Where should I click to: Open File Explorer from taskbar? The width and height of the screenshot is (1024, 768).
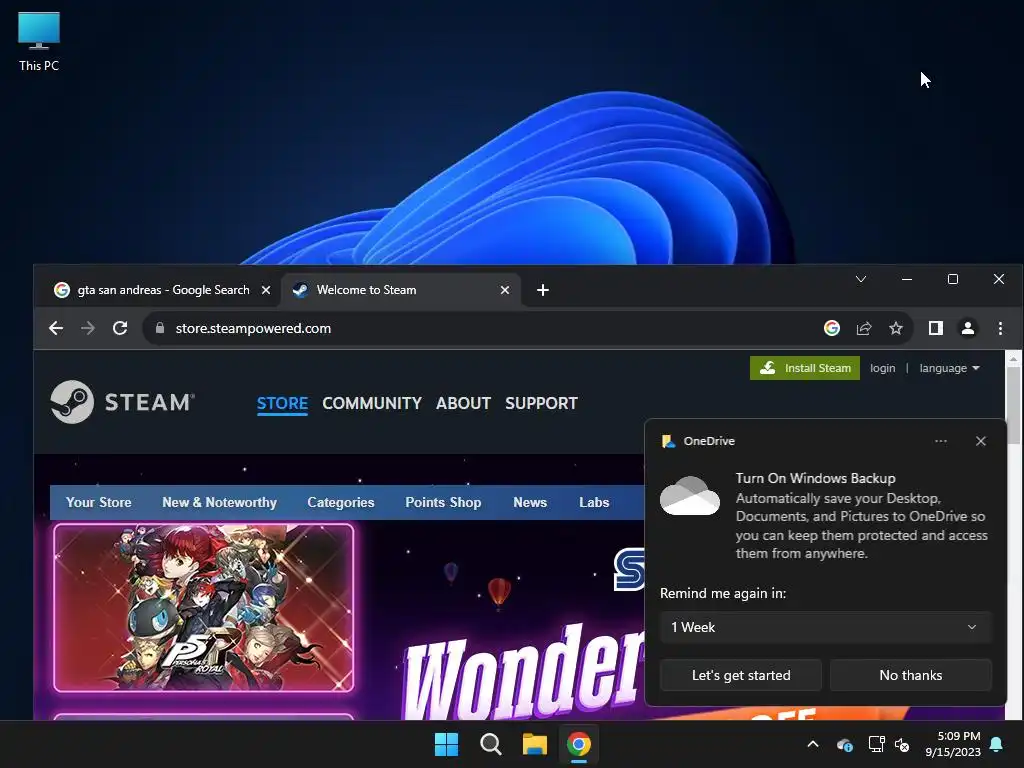pyautogui.click(x=534, y=744)
